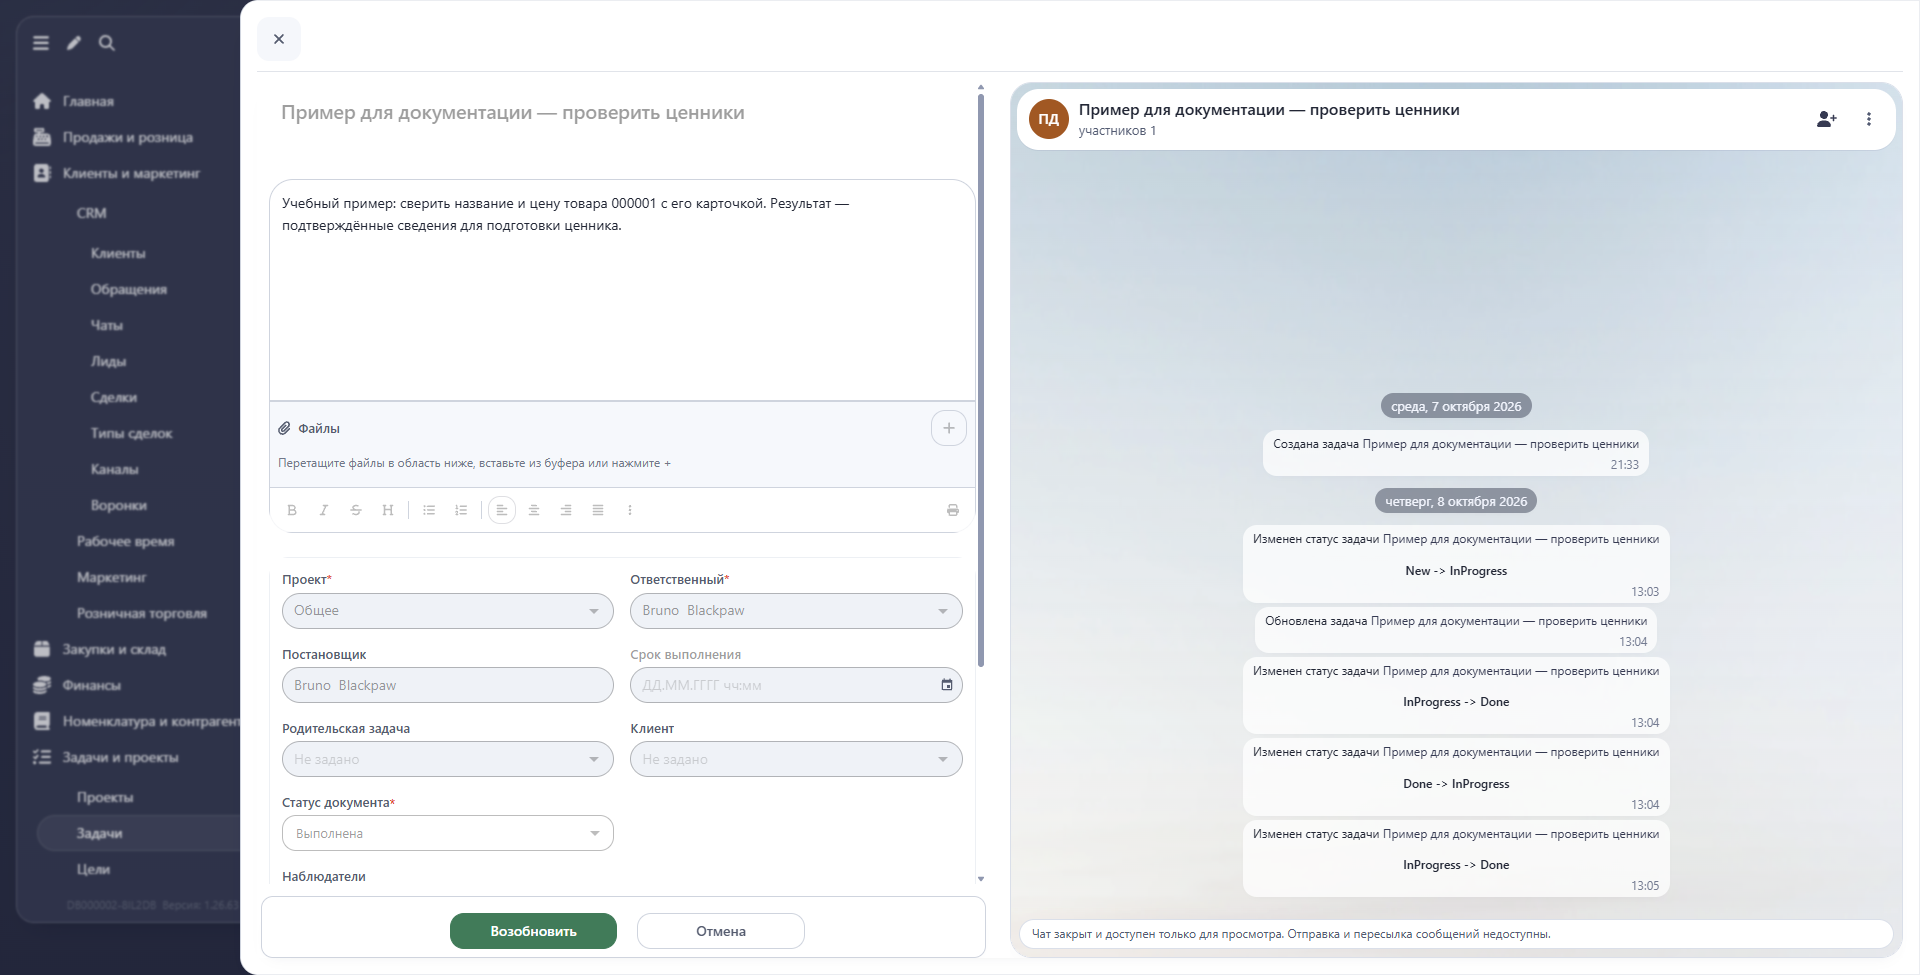1920x975 pixels.
Task: Justify text alignment
Action: pos(598,510)
